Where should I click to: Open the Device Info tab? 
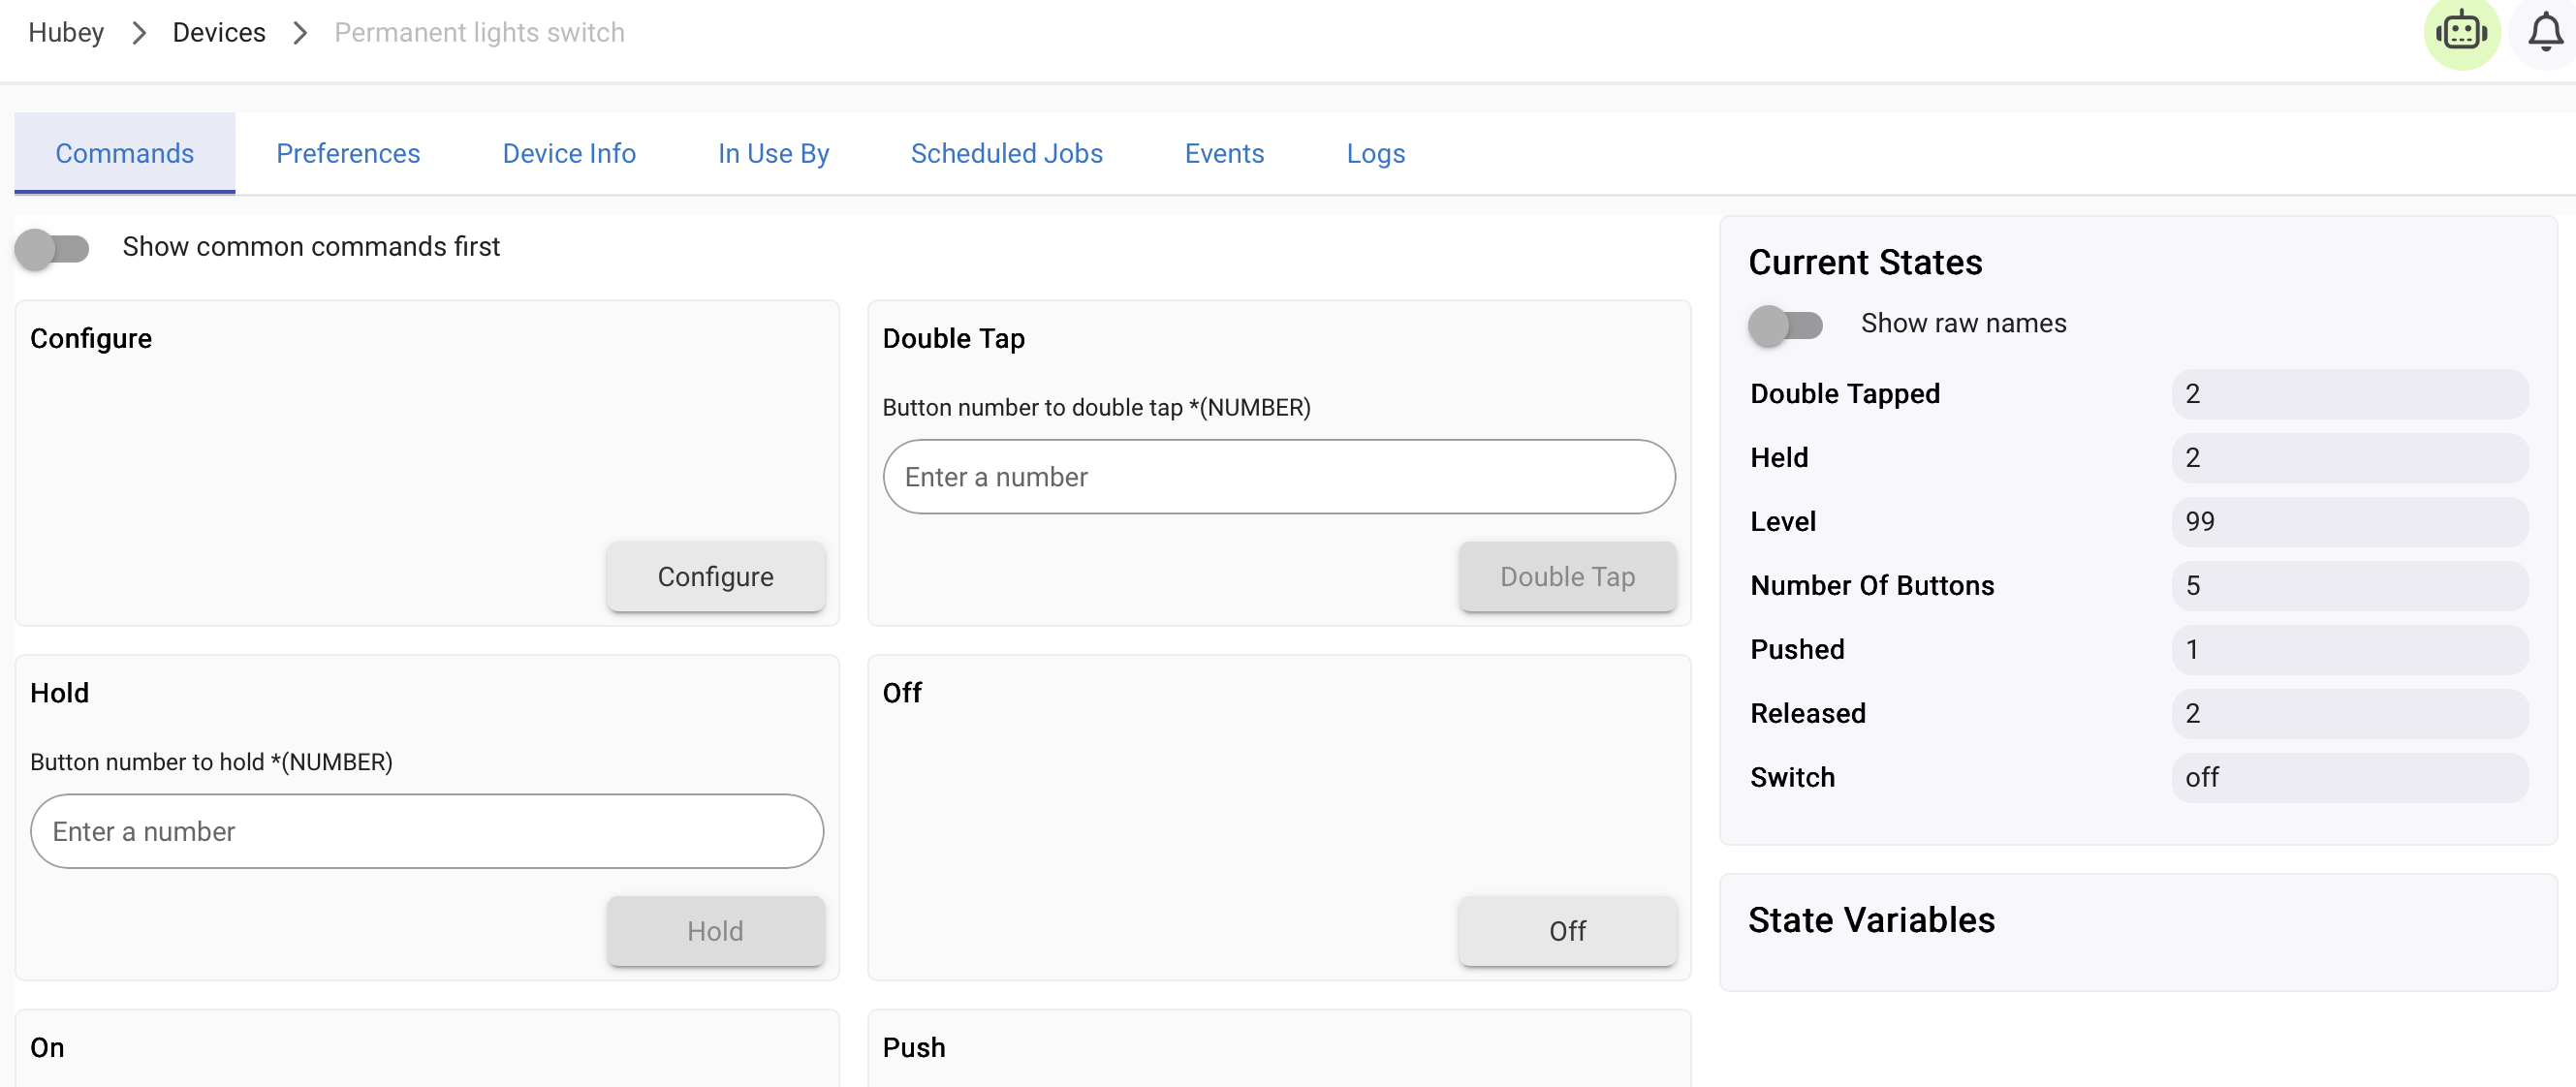[x=569, y=153]
